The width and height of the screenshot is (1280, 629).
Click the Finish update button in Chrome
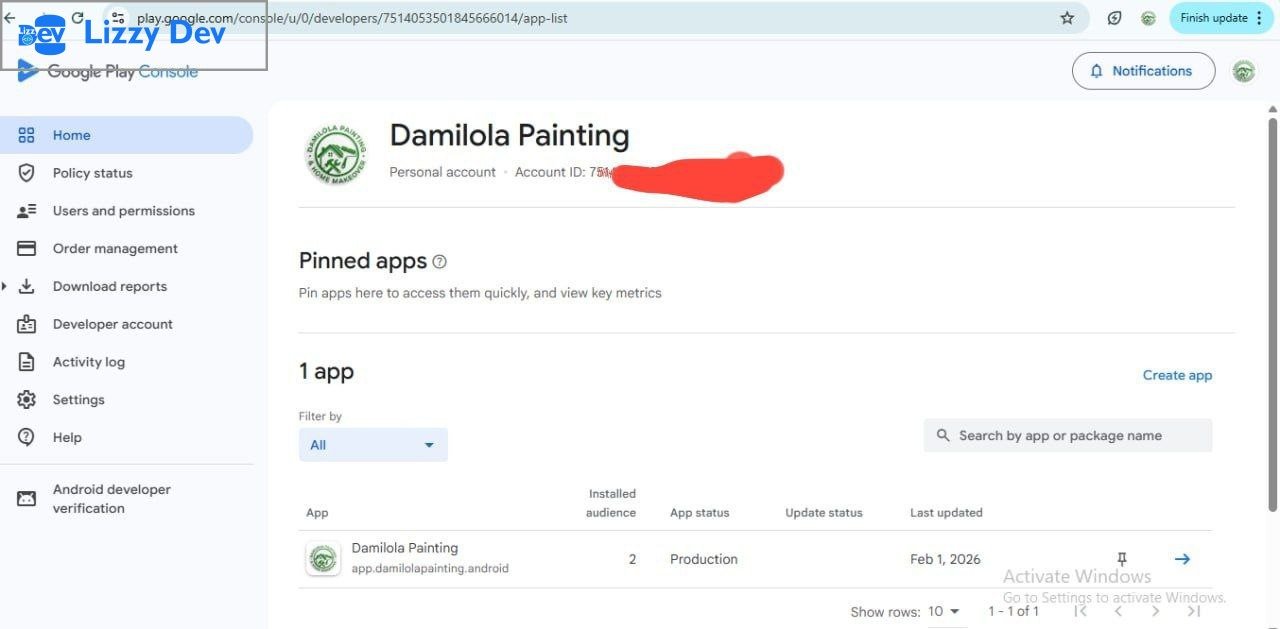click(x=1213, y=18)
